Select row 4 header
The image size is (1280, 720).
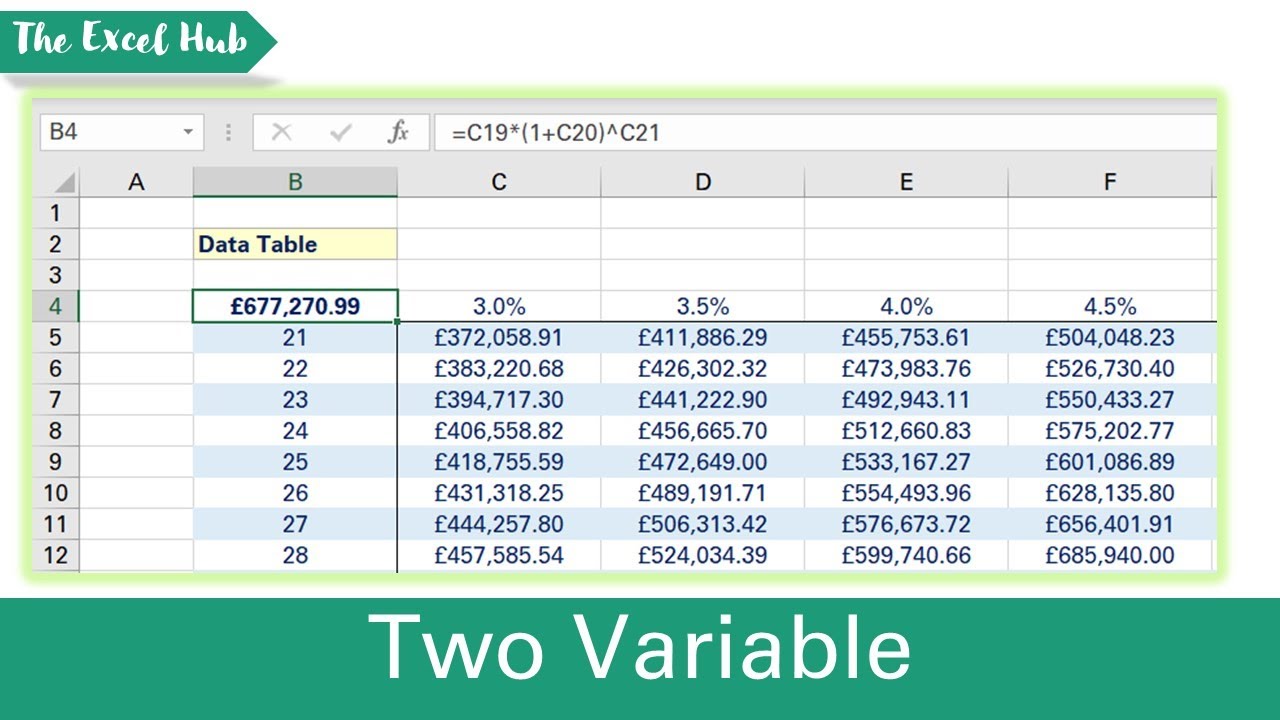tap(55, 306)
